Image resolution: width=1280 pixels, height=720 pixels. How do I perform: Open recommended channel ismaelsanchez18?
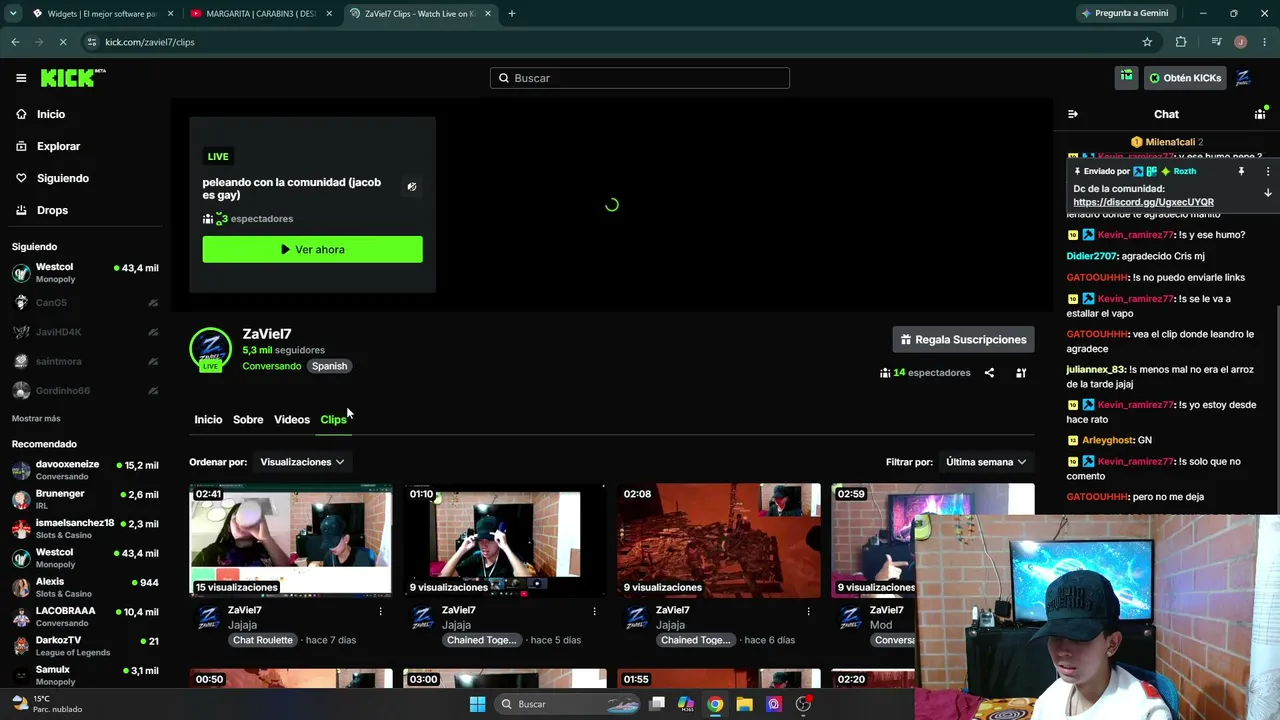85,528
